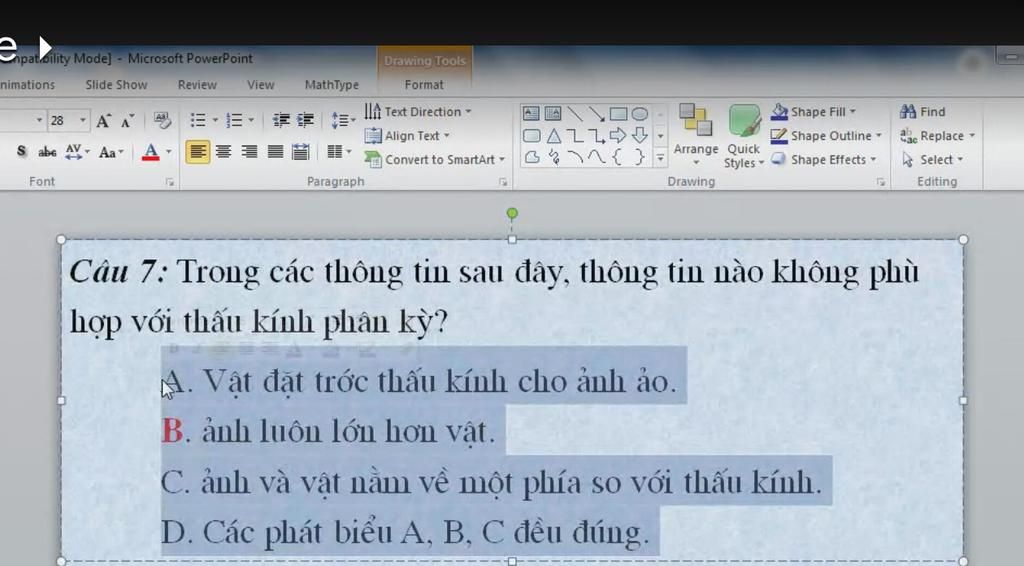Switch to the Animations tab

tap(27, 85)
